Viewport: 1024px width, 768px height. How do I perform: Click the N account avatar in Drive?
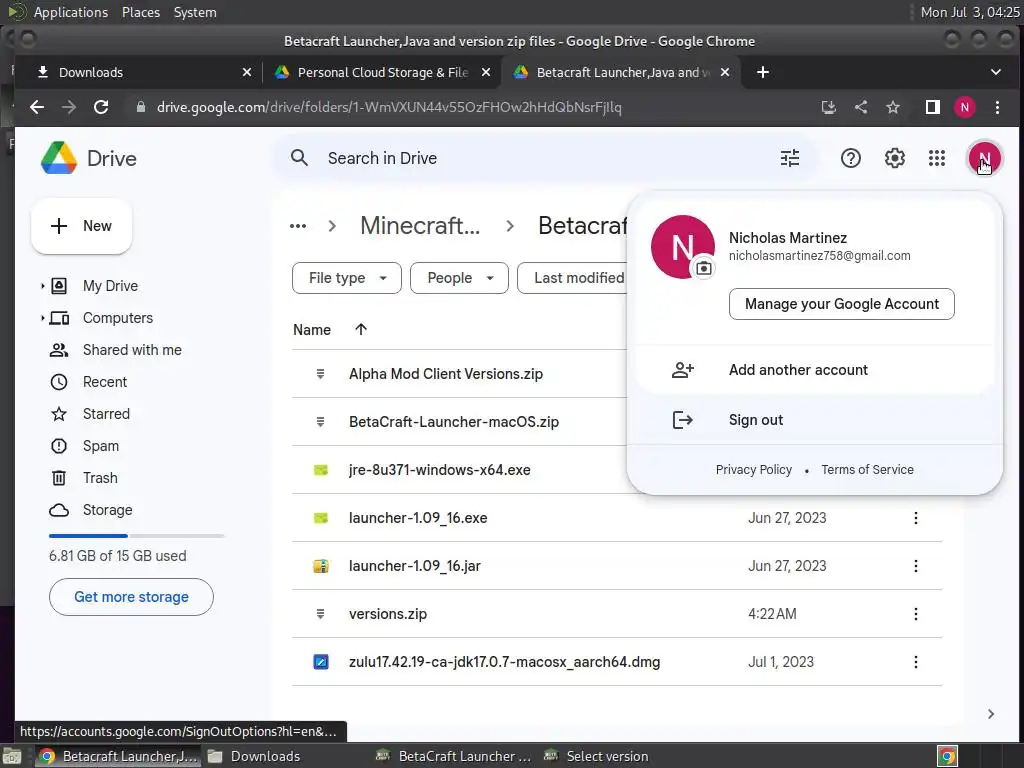pyautogui.click(x=984, y=158)
